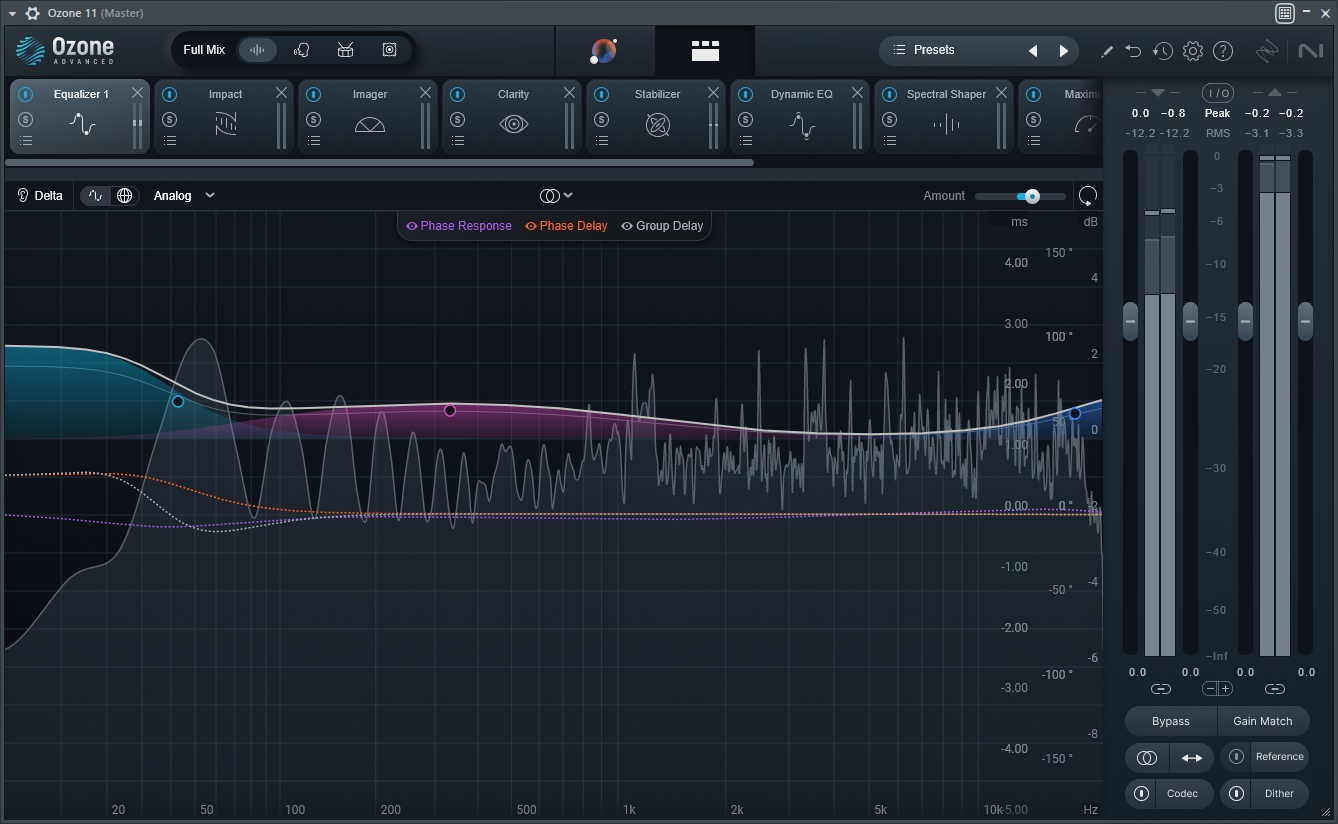Open the stereo channel mode dropdown
This screenshot has height=824, width=1338.
(x=556, y=196)
